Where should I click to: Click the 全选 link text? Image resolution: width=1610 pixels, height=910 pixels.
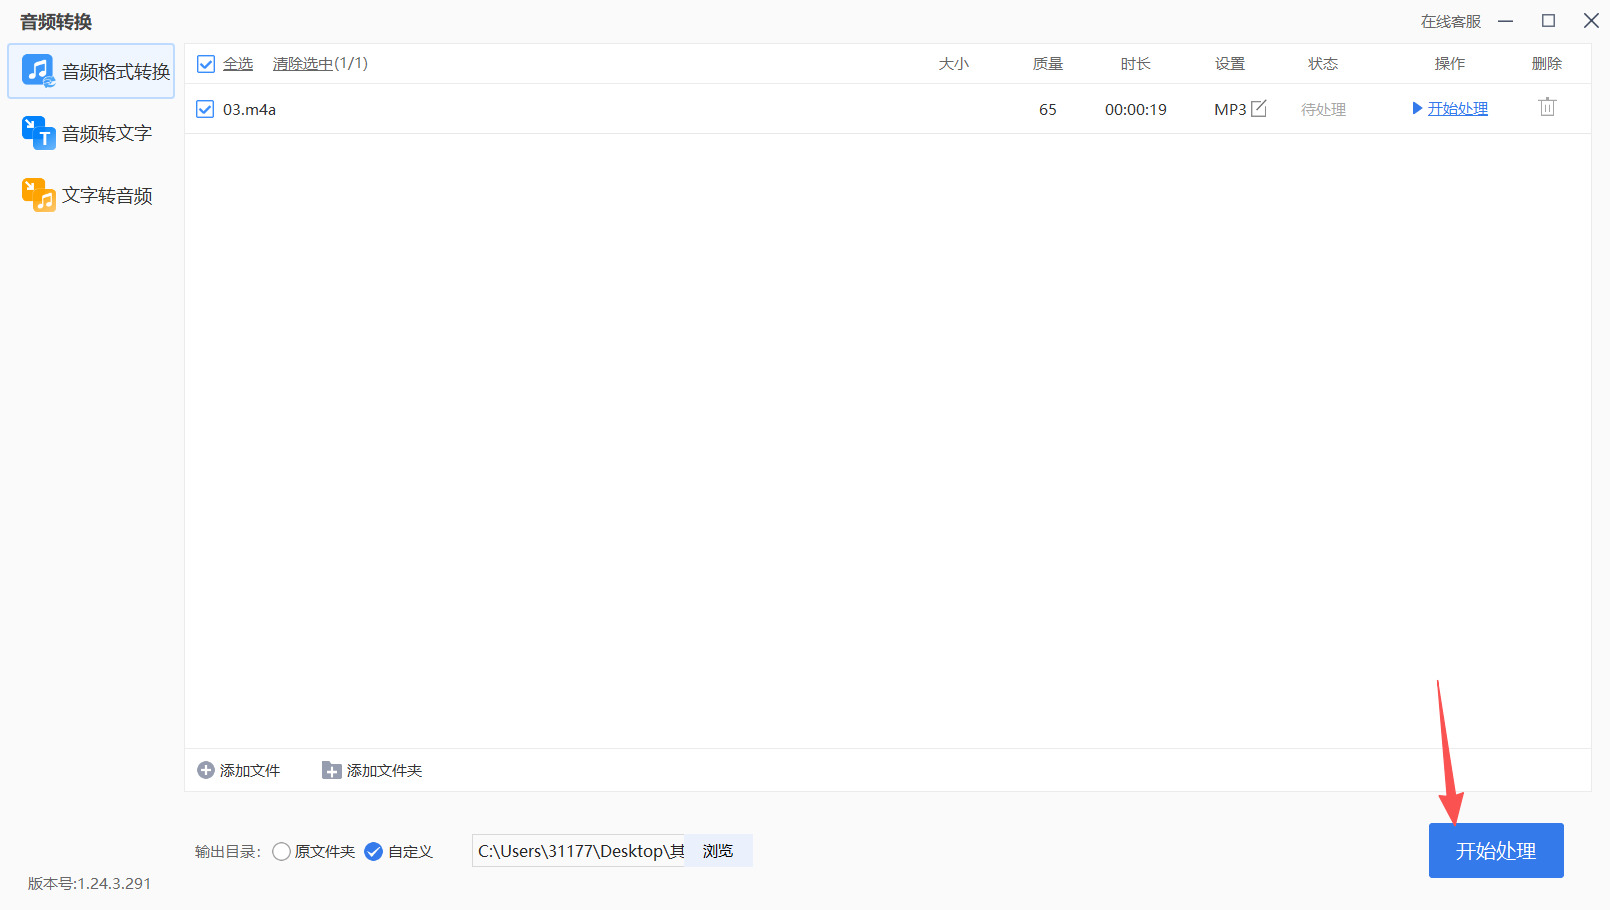[238, 64]
